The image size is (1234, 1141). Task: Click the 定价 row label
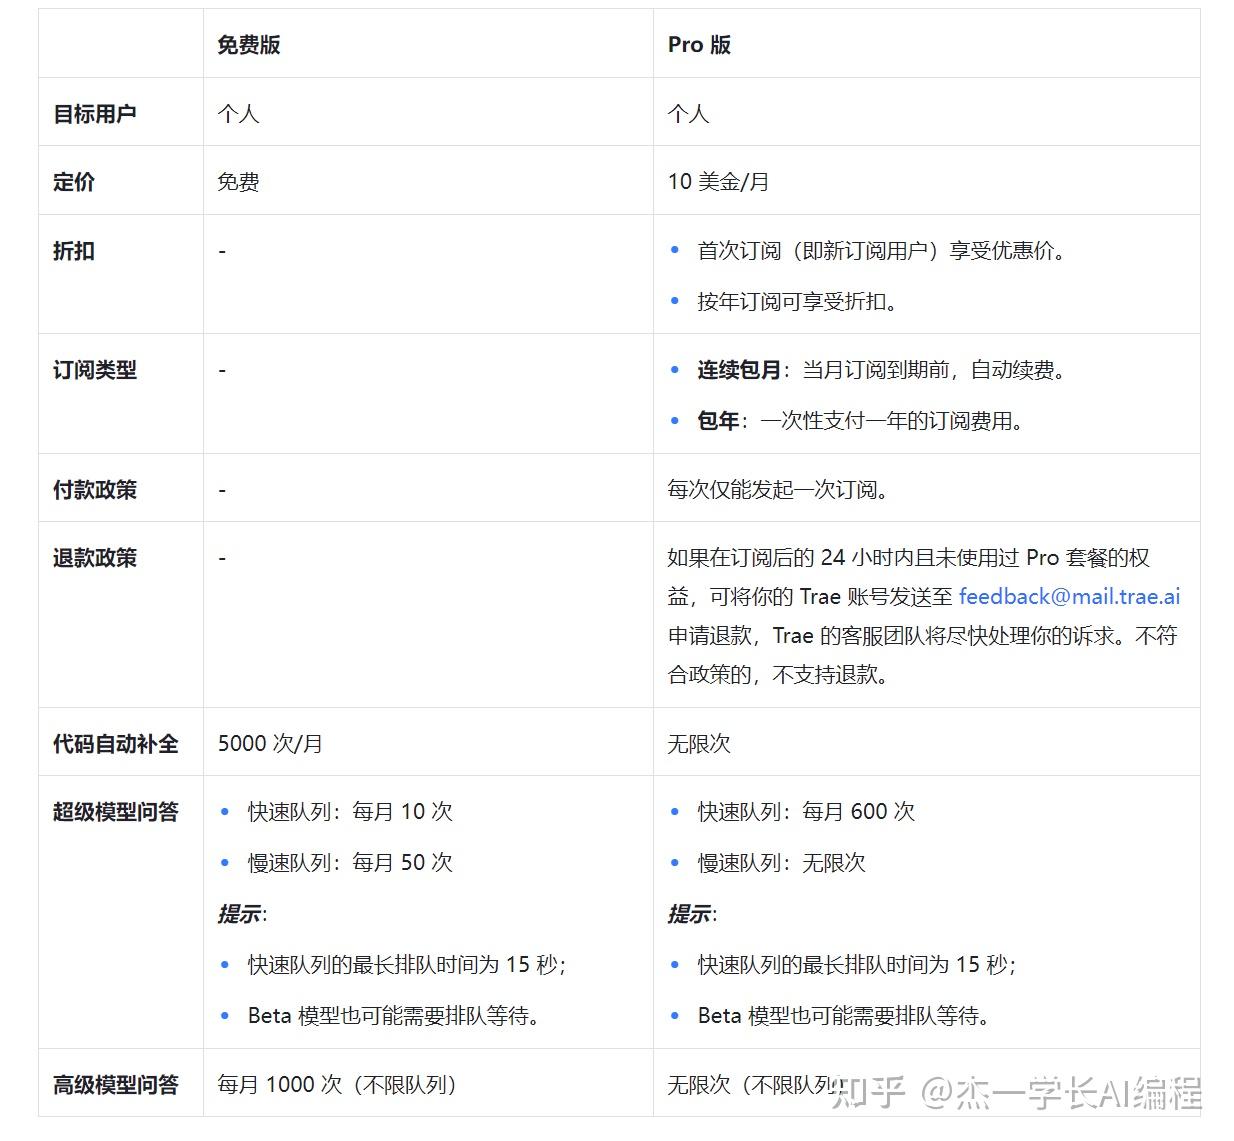pos(74,181)
